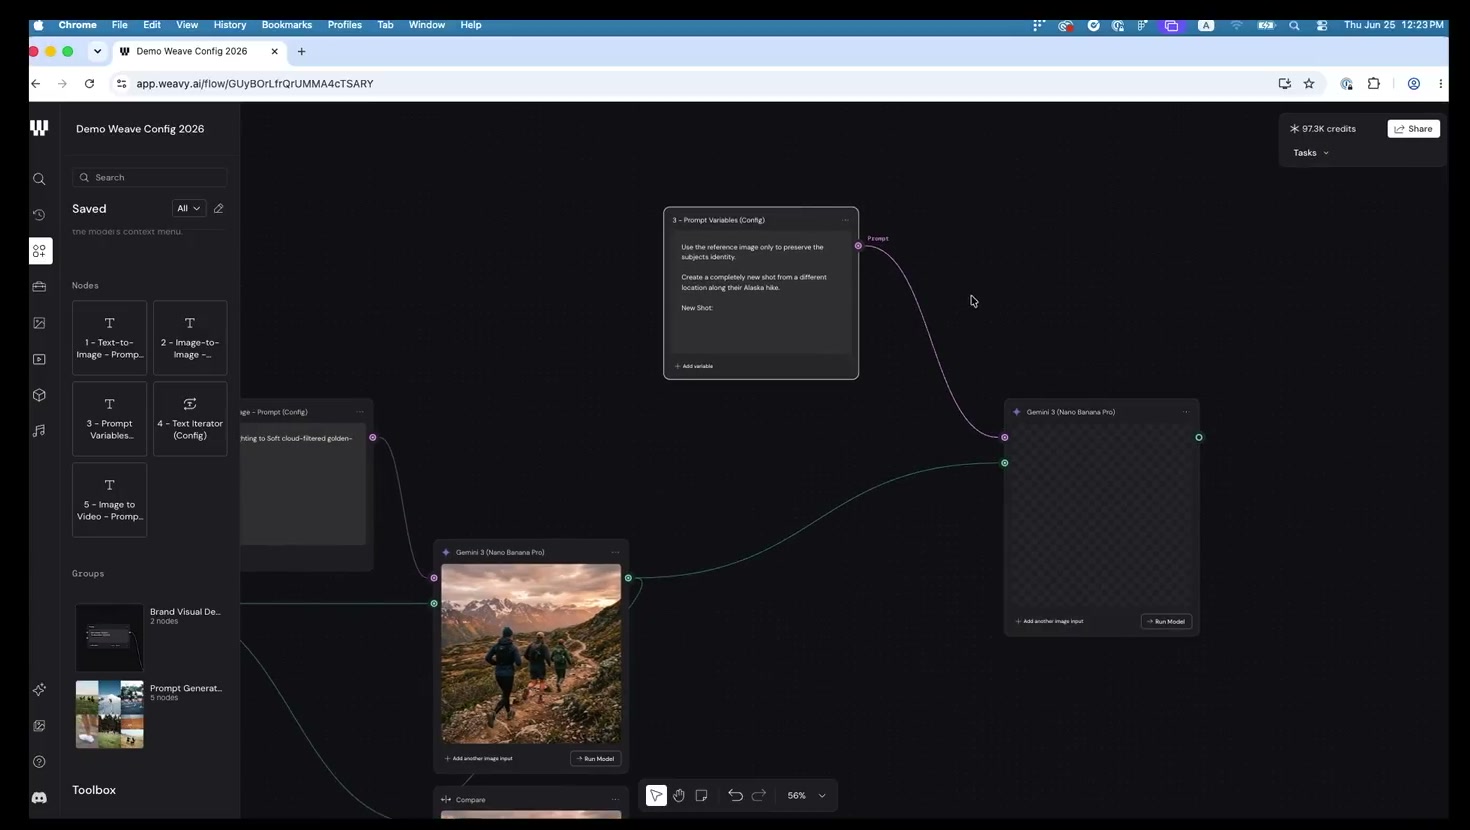The image size is (1470, 830).
Task: Run Model on empty Gemini 3 node
Action: tap(1166, 622)
